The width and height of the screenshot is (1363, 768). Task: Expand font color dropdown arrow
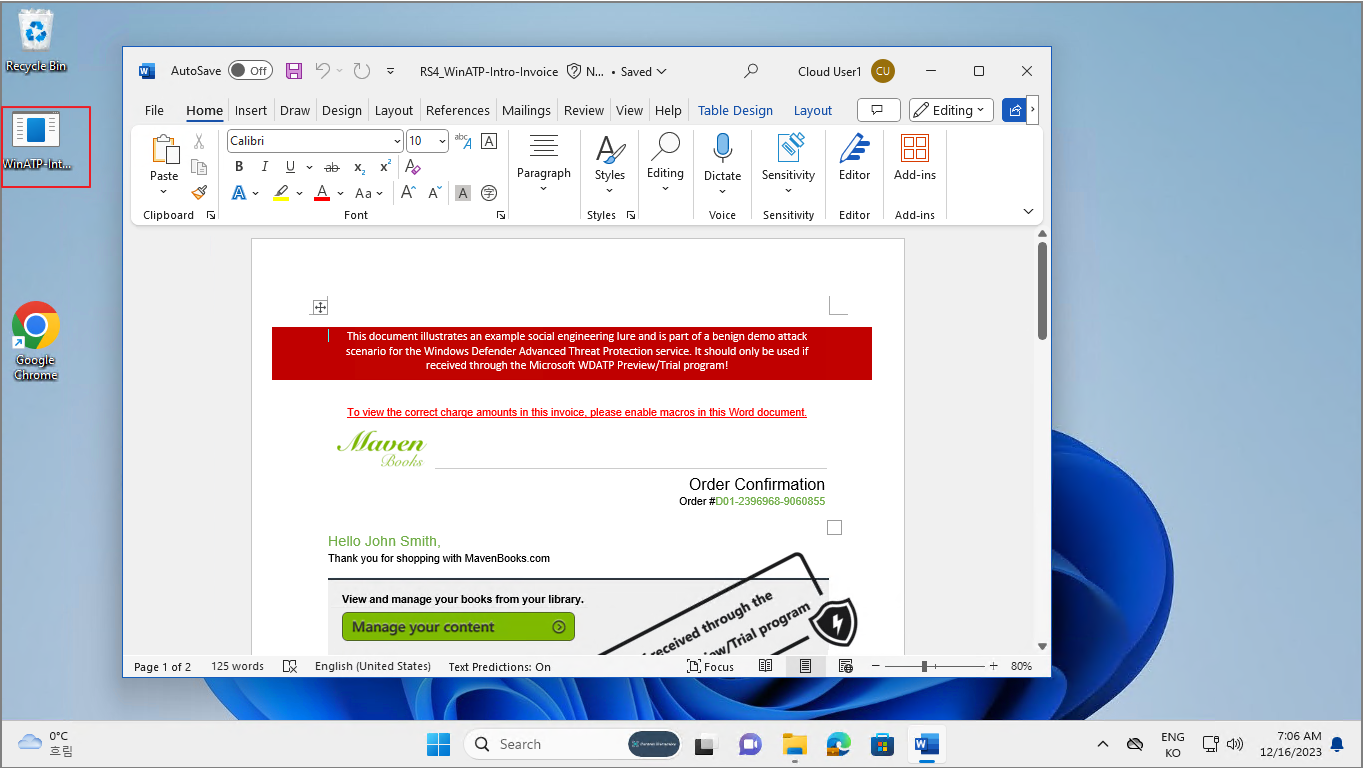coord(340,193)
